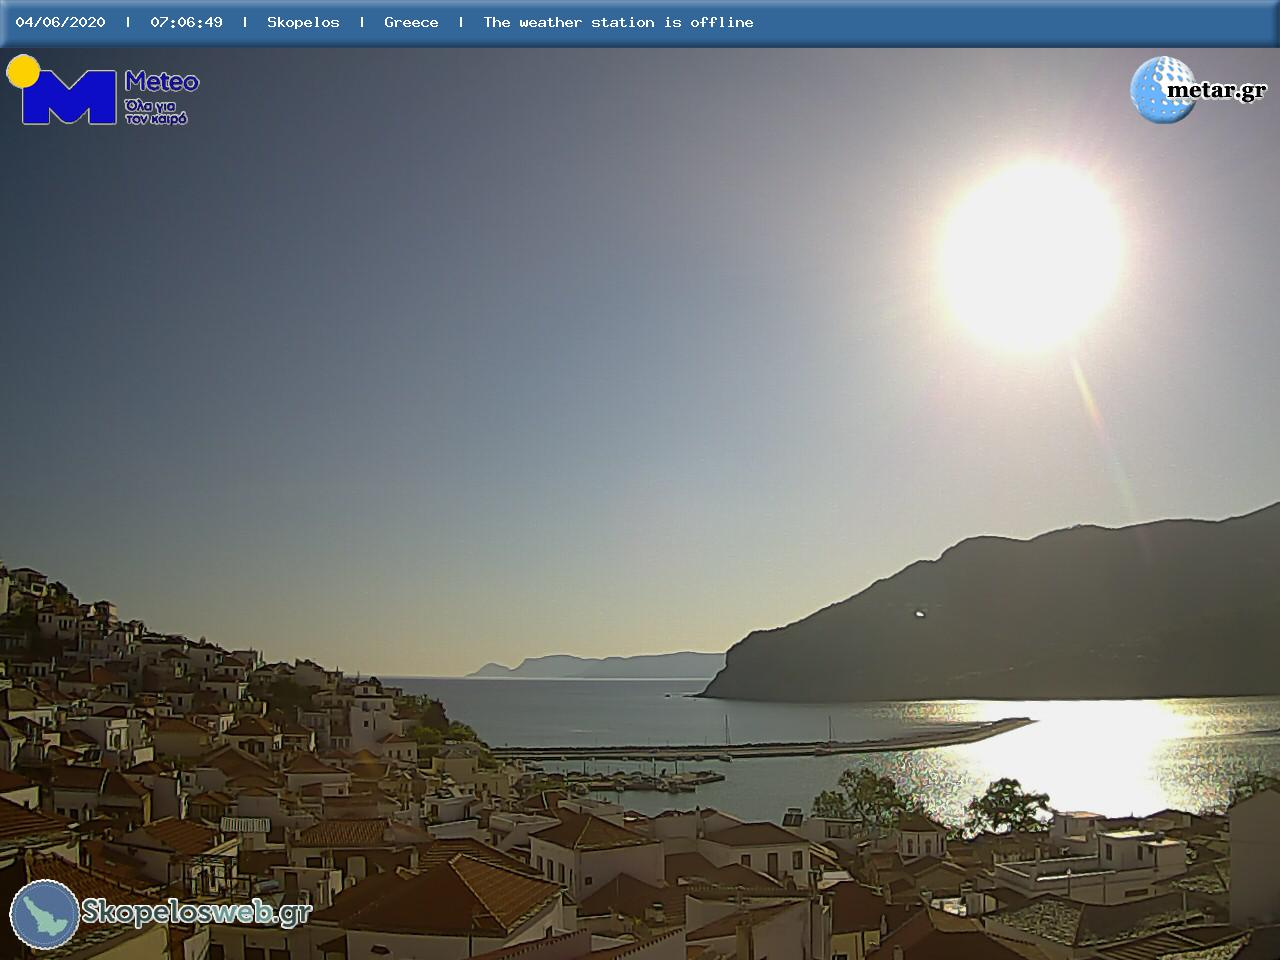This screenshot has width=1280, height=960.
Task: Click the Skopelosweb.gr island badge icon
Action: (44, 914)
